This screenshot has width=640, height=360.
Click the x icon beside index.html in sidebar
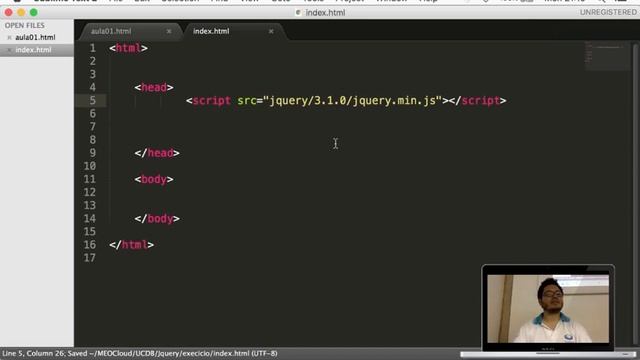[x=9, y=50]
